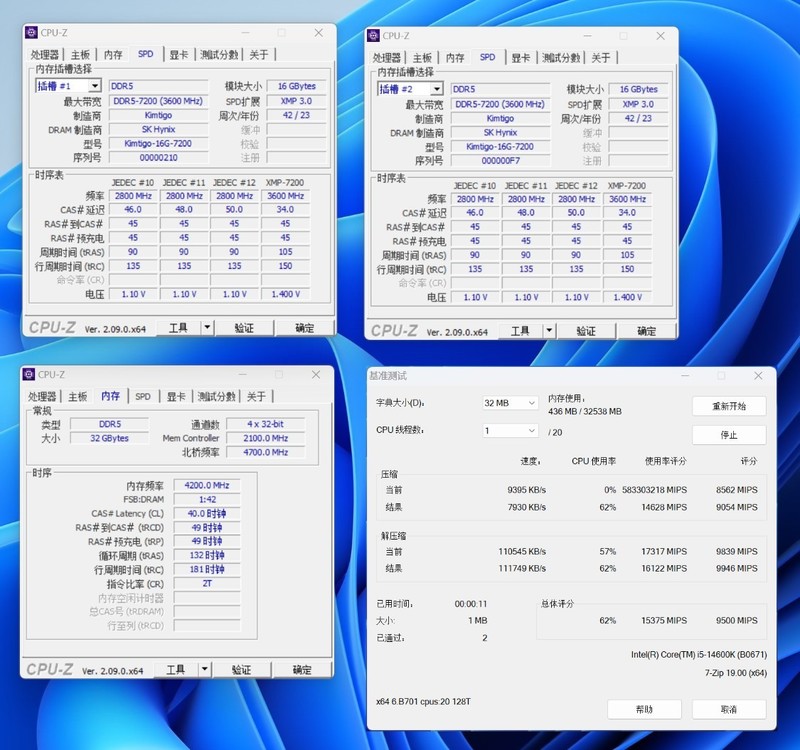Click the 验证 button in slot #1 window
Viewport: 800px width, 750px height.
[244, 328]
